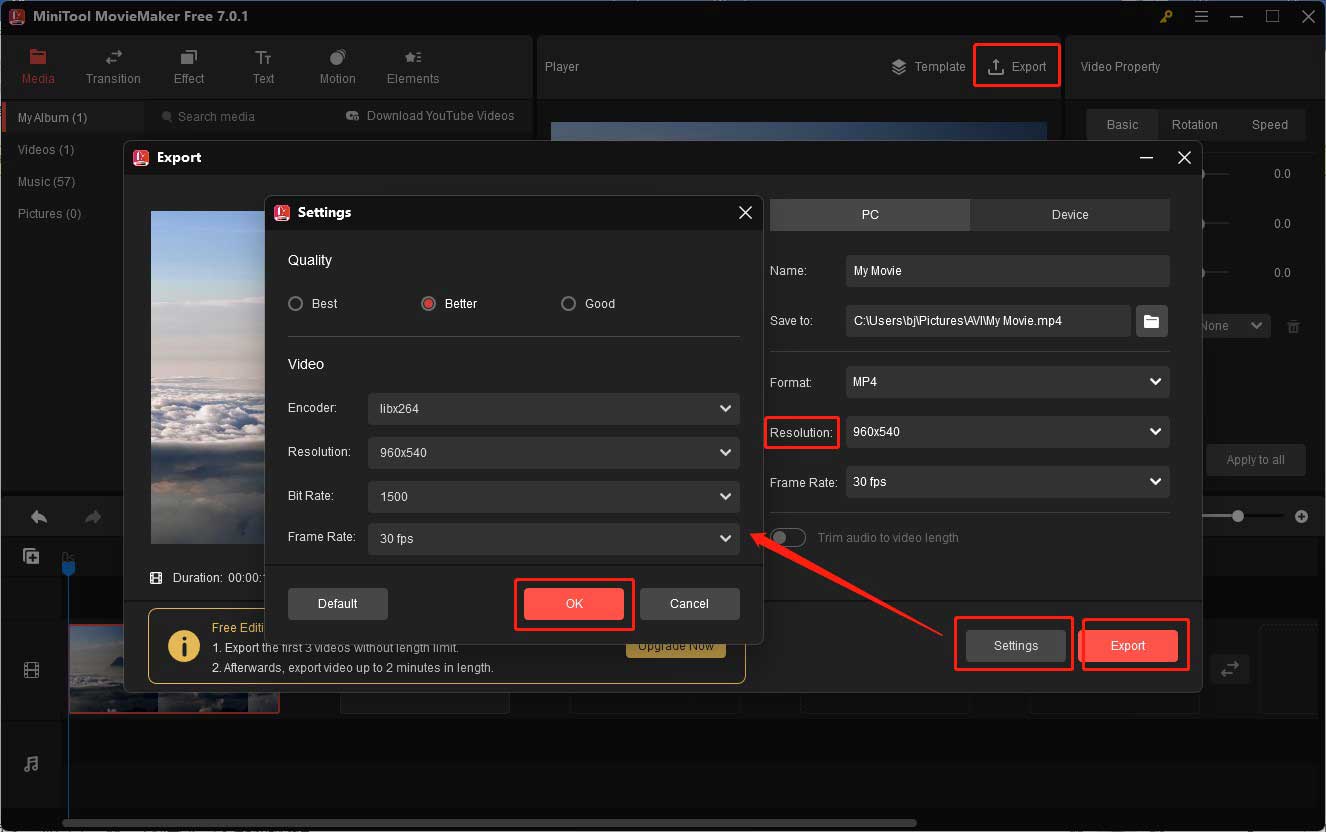1326x832 pixels.
Task: Switch to the PC tab
Action: pos(870,215)
